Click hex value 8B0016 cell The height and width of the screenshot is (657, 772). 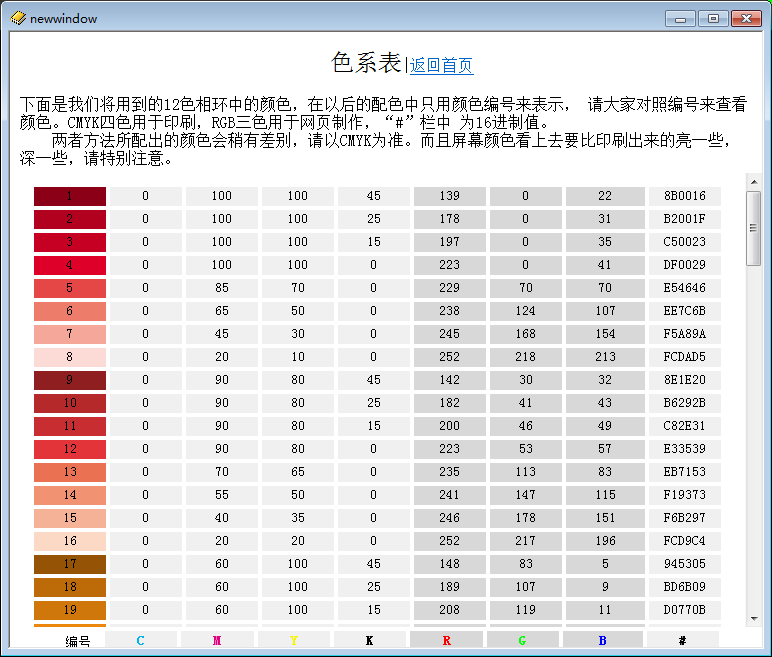[x=684, y=196]
